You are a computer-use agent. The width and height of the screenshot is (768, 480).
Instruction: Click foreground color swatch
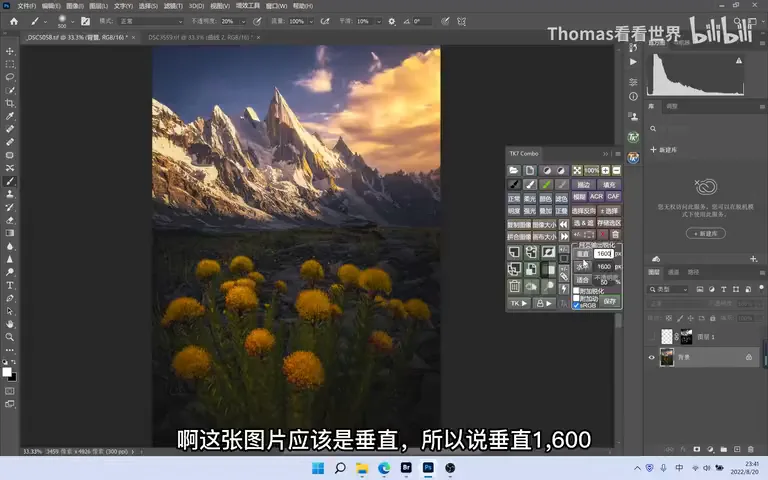(x=7, y=372)
